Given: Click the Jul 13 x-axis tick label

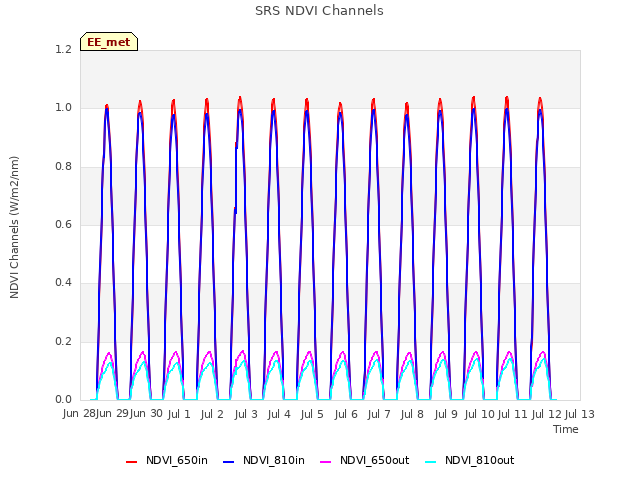Looking at the screenshot, I should pos(579,414).
